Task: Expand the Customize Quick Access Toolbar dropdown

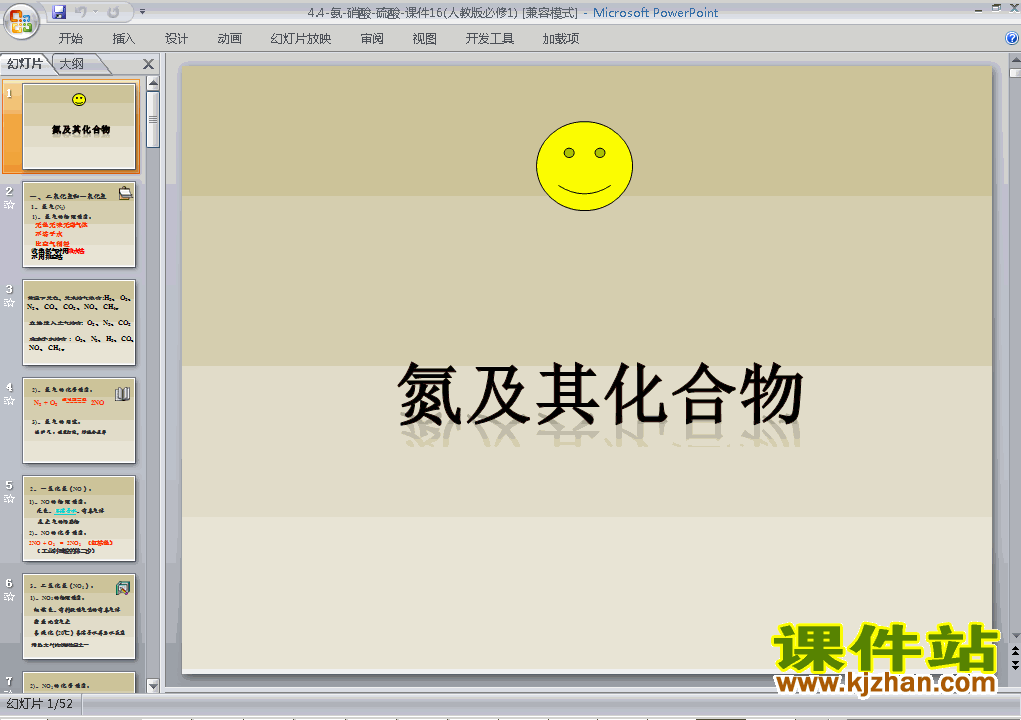Action: [143, 12]
